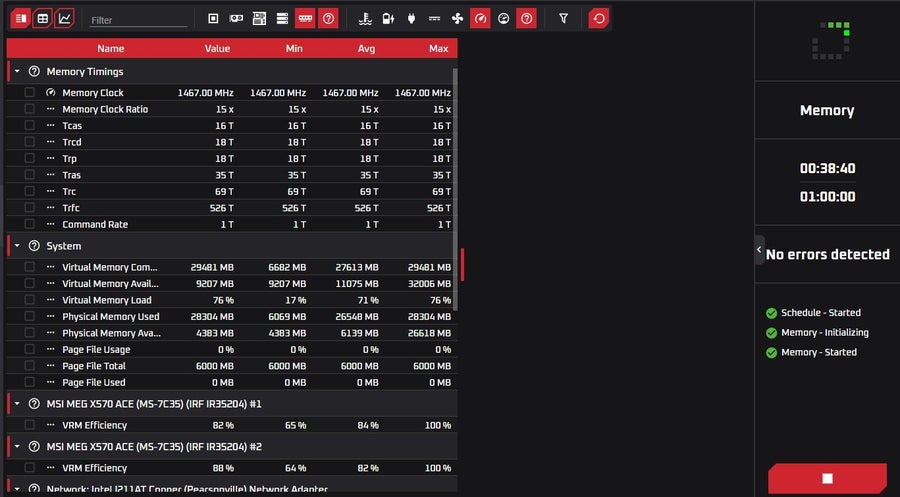Tick the Command Rate checkbox

tap(29, 224)
